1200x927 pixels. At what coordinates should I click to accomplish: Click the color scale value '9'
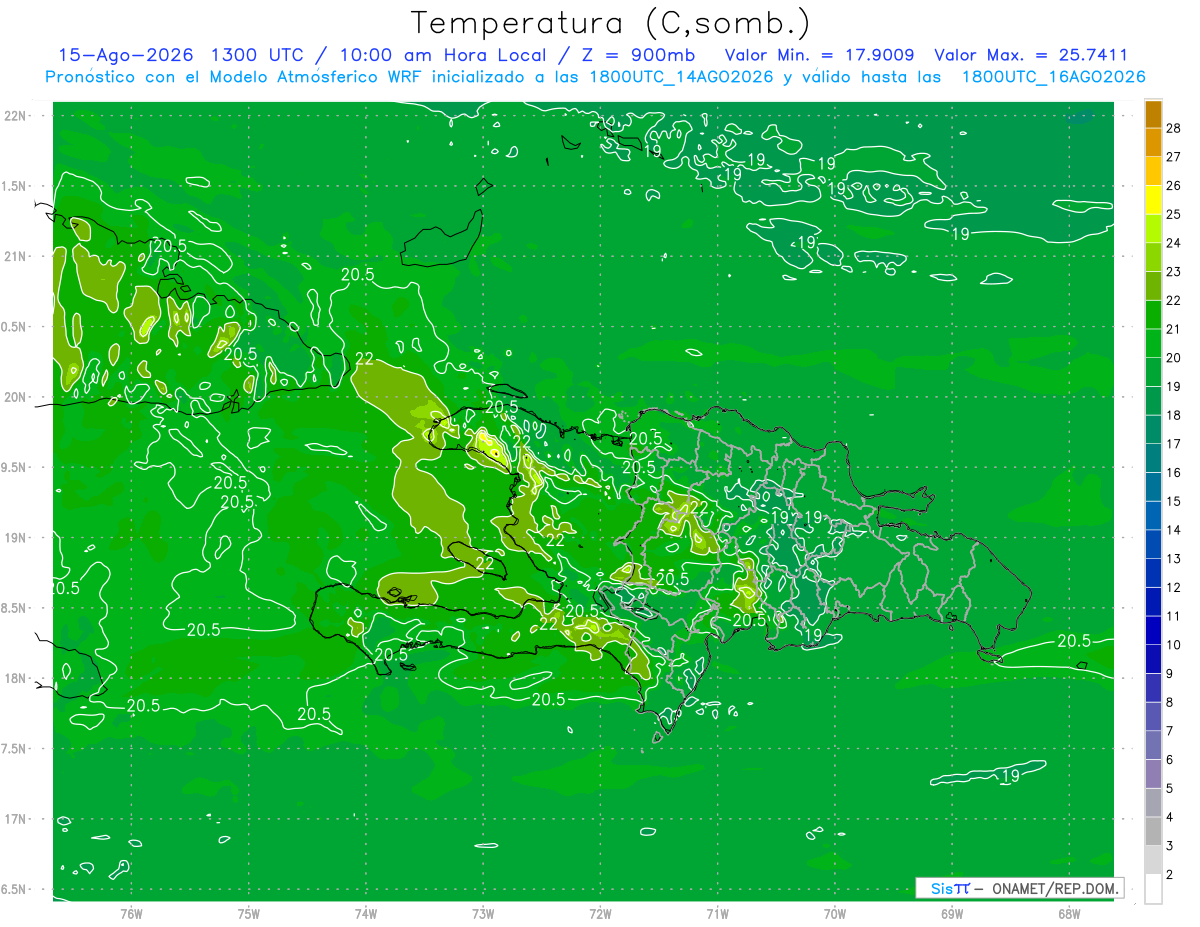(1170, 674)
